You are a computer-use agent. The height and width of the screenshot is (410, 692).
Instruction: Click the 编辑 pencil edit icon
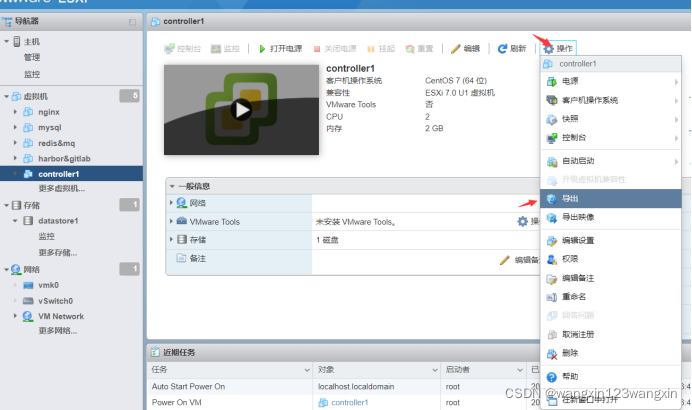(x=455, y=49)
